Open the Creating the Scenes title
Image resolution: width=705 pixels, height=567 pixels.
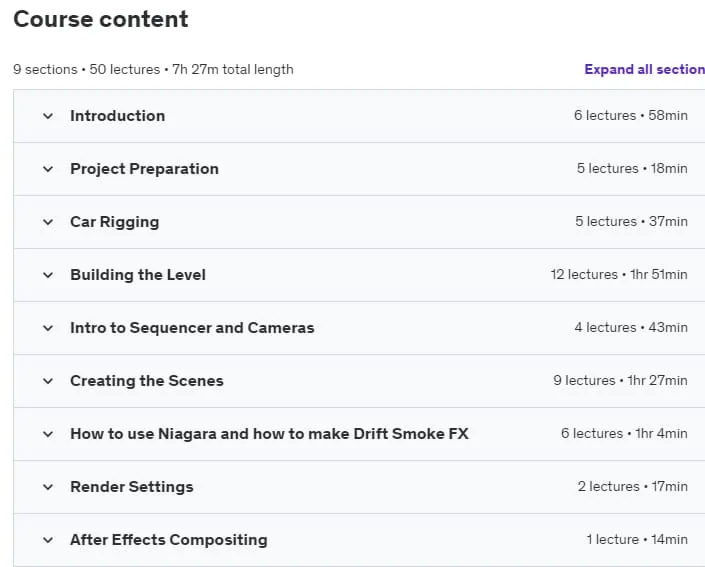pyautogui.click(x=147, y=381)
